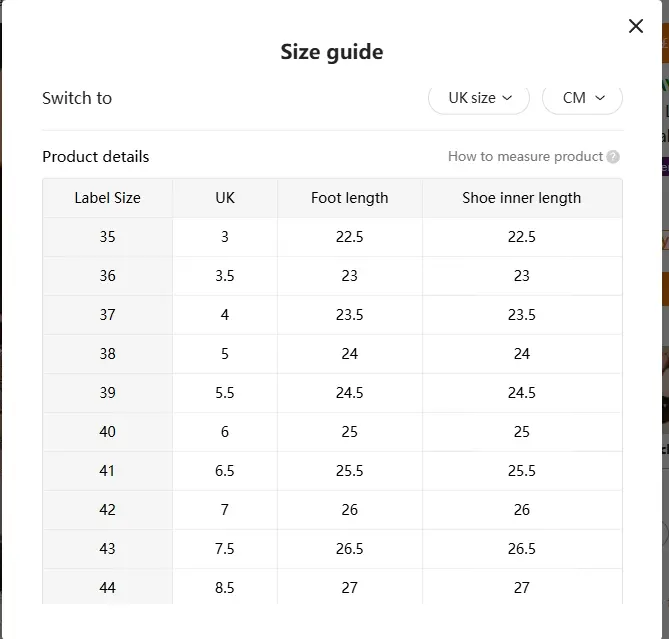The height and width of the screenshot is (639, 669).
Task: Open the UK size dropdown
Action: 479,98
